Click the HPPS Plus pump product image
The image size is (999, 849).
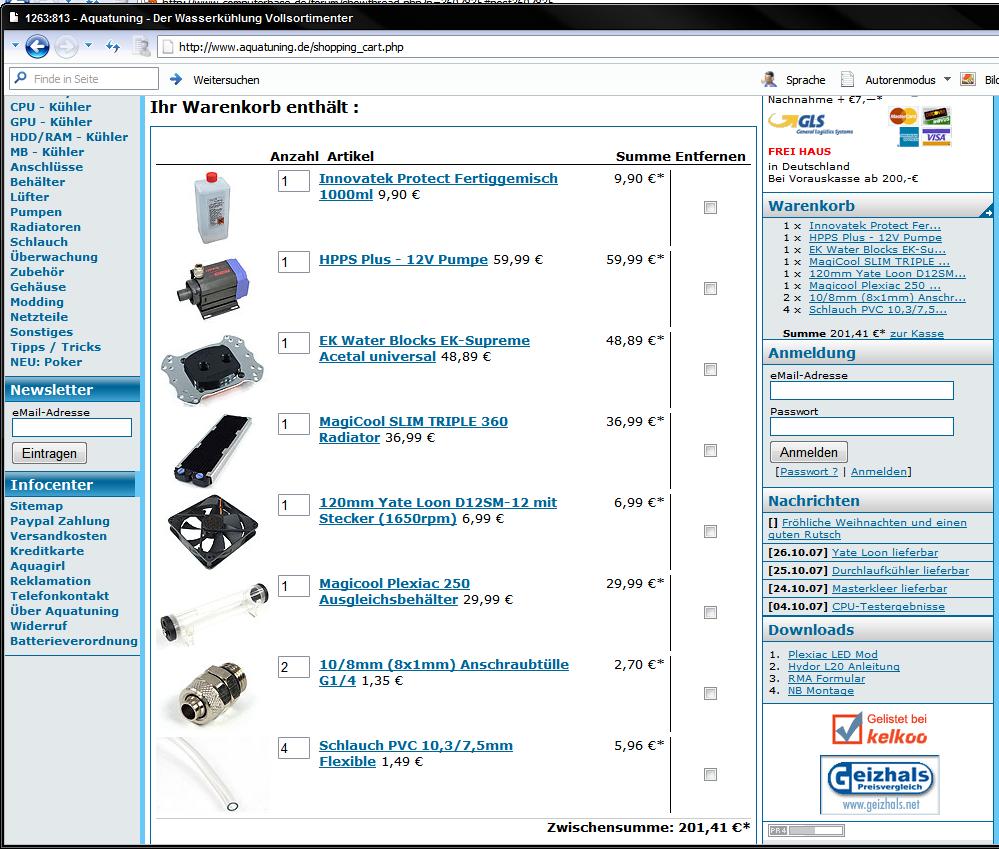(213, 288)
